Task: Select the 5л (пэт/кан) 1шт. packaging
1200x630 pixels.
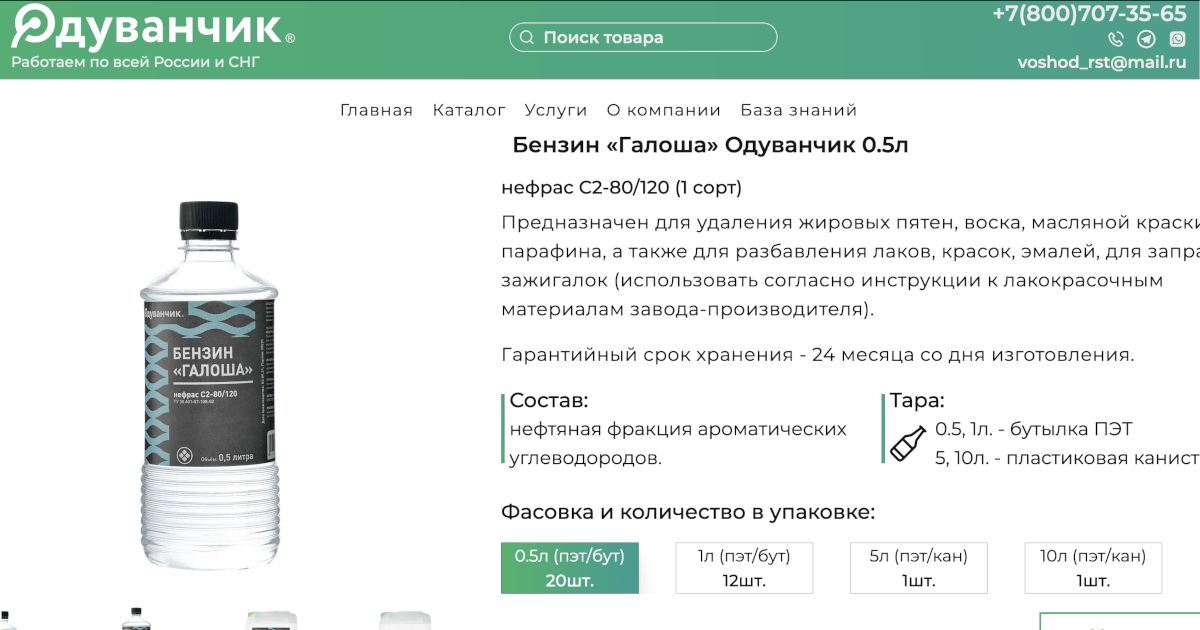Action: [x=918, y=568]
